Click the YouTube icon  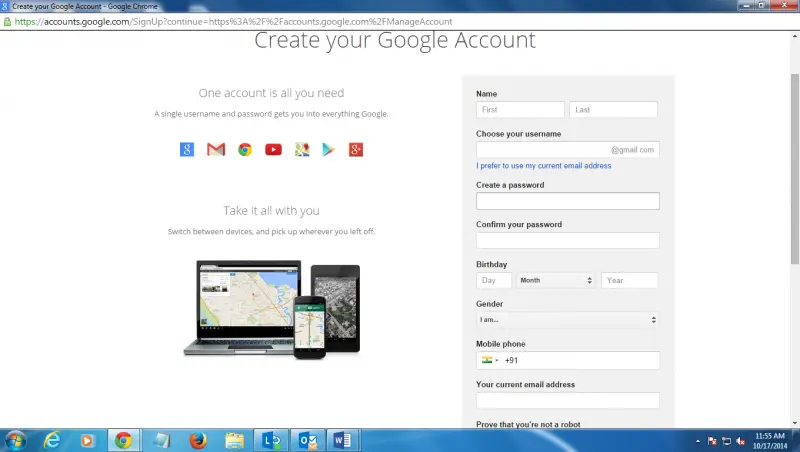(273, 149)
